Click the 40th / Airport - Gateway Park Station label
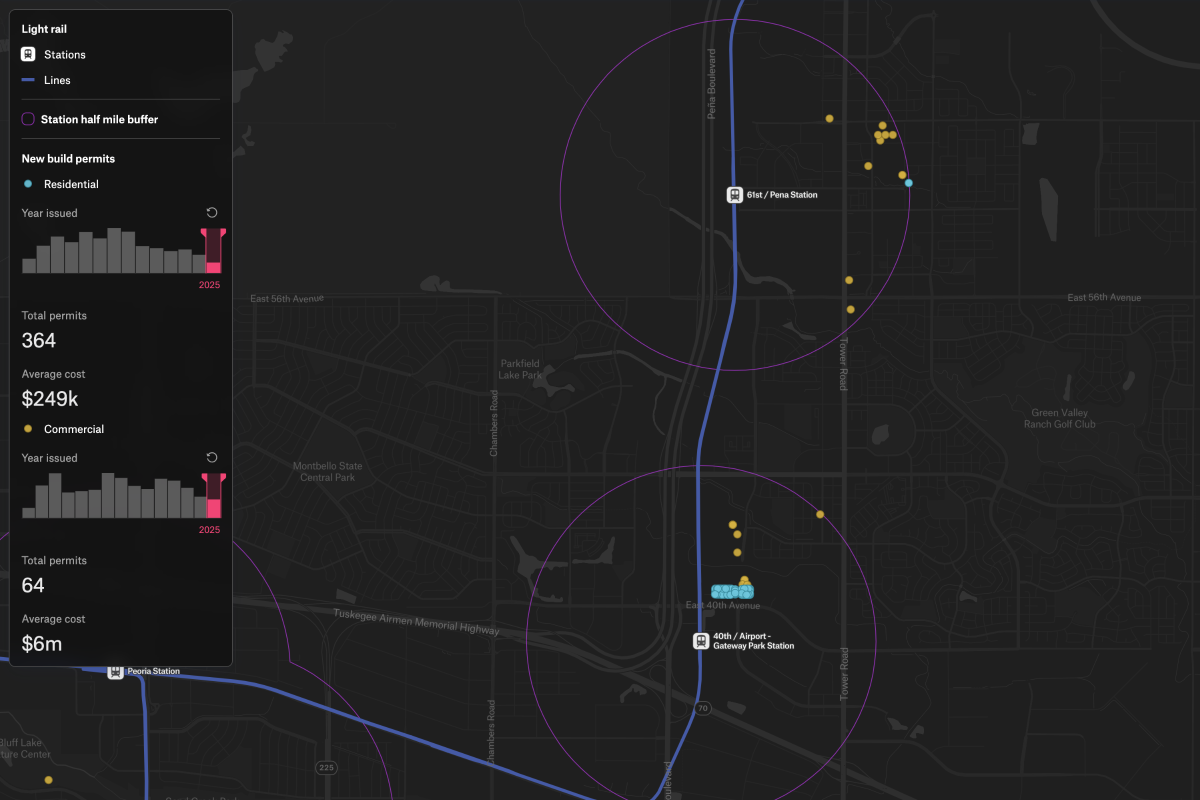Image resolution: width=1200 pixels, height=800 pixels. (754, 641)
